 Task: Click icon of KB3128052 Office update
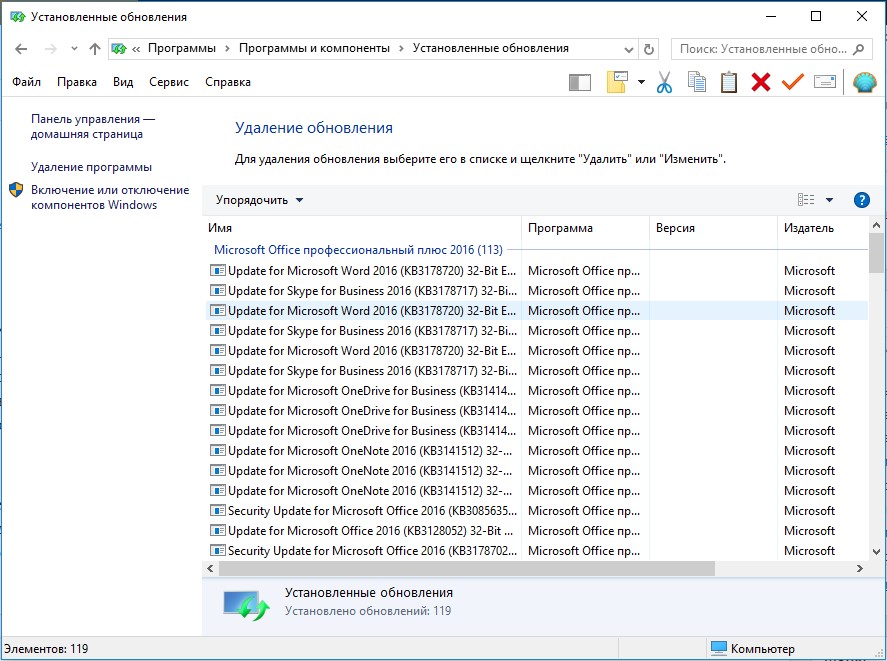click(217, 530)
